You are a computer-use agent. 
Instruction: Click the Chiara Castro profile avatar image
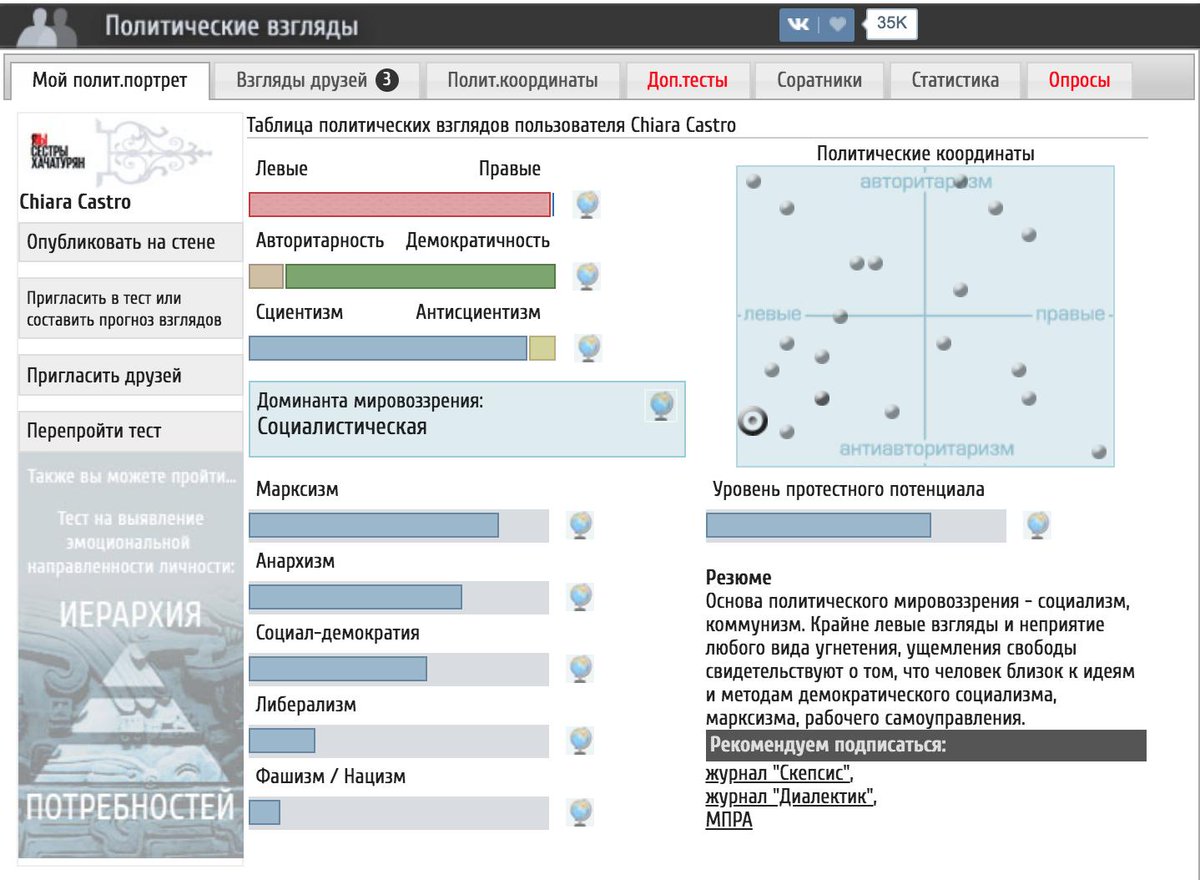pos(130,151)
